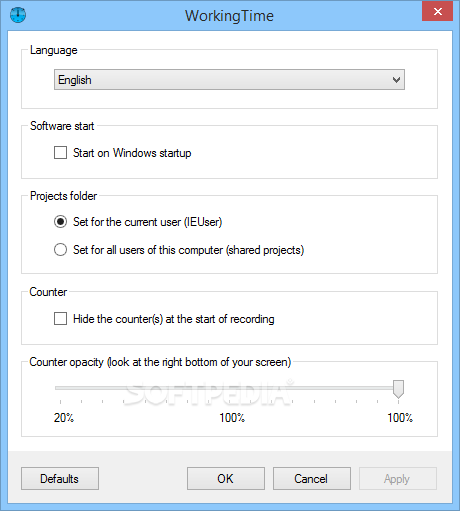Image resolution: width=460 pixels, height=511 pixels.
Task: Click the current user (IEUser) label text
Action: 148,222
